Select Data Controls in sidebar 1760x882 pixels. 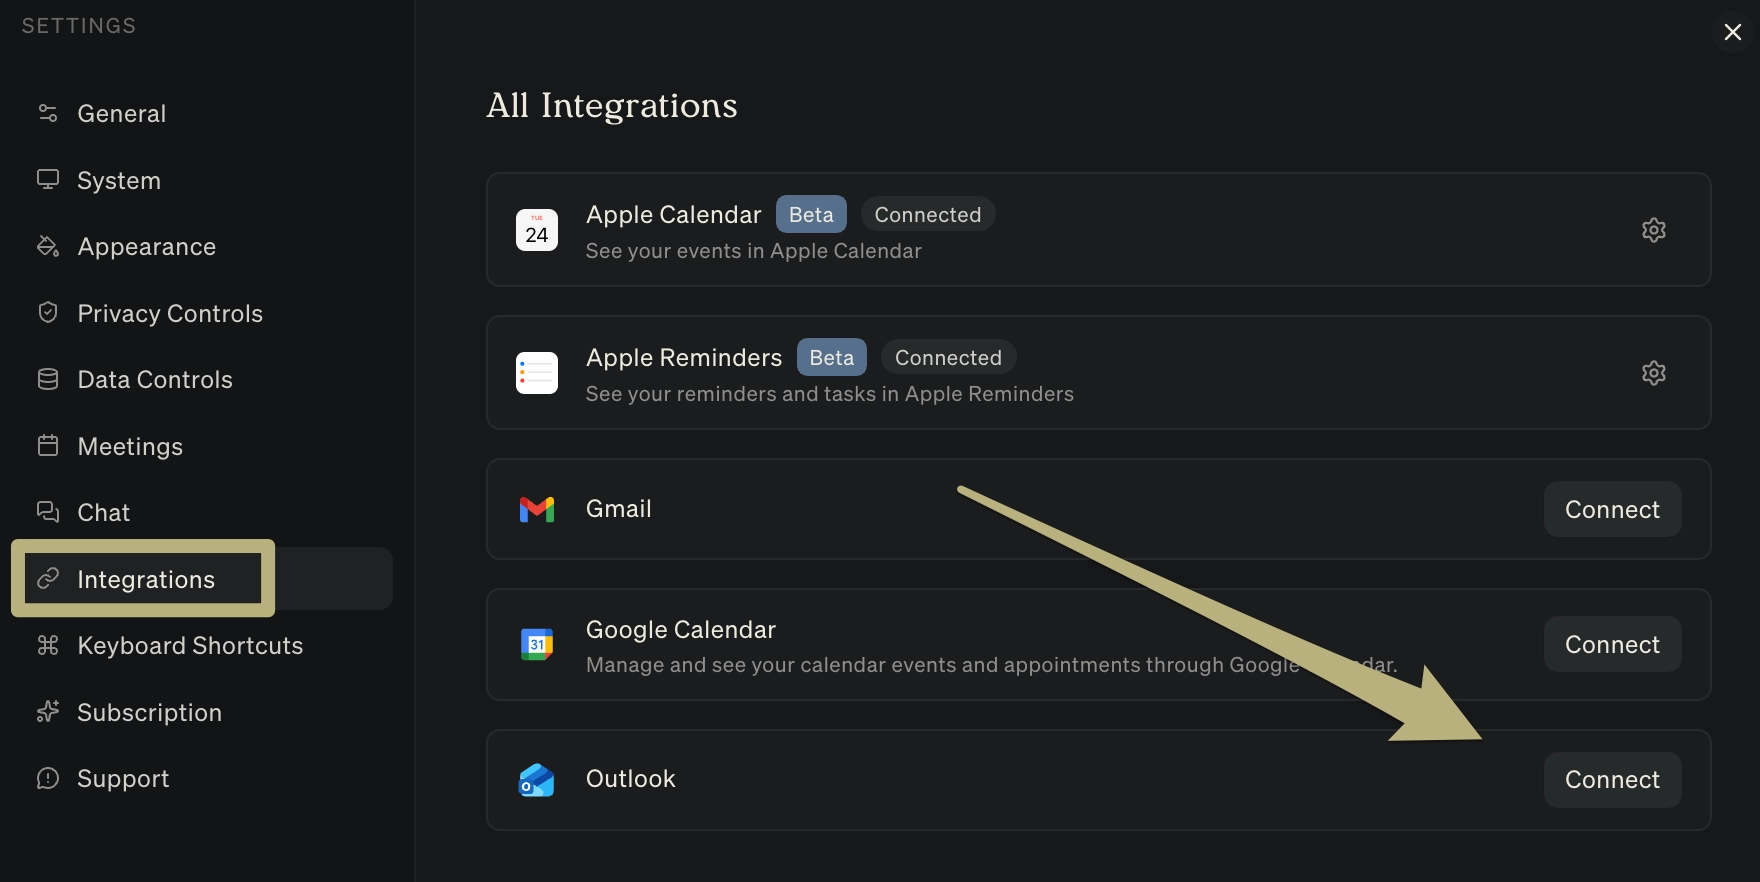[154, 380]
